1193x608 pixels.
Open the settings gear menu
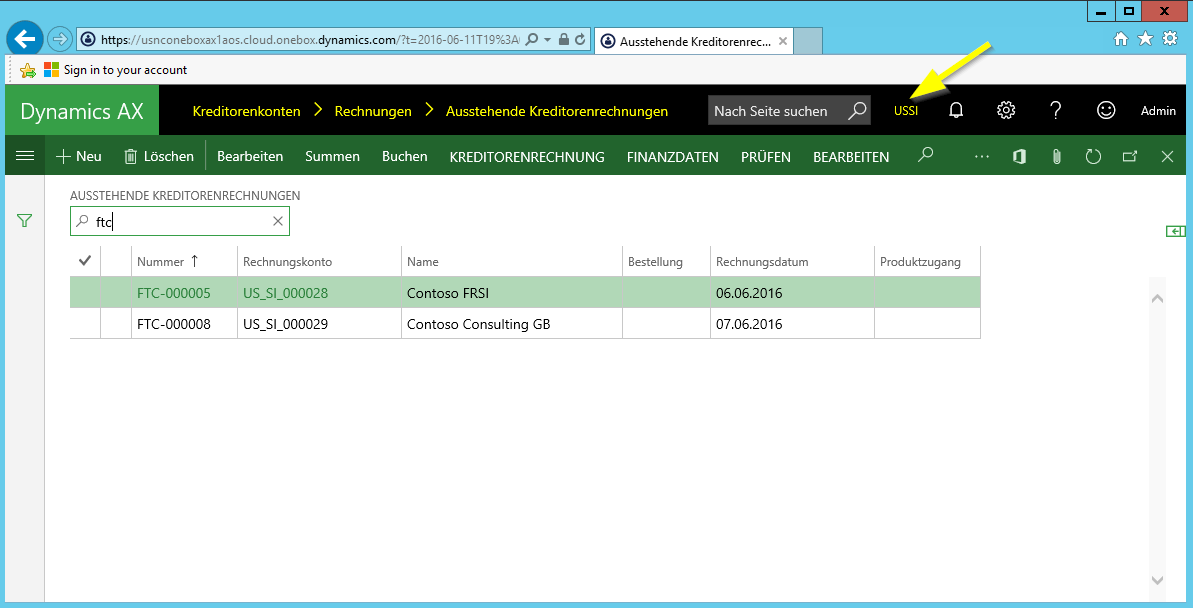click(x=1006, y=111)
